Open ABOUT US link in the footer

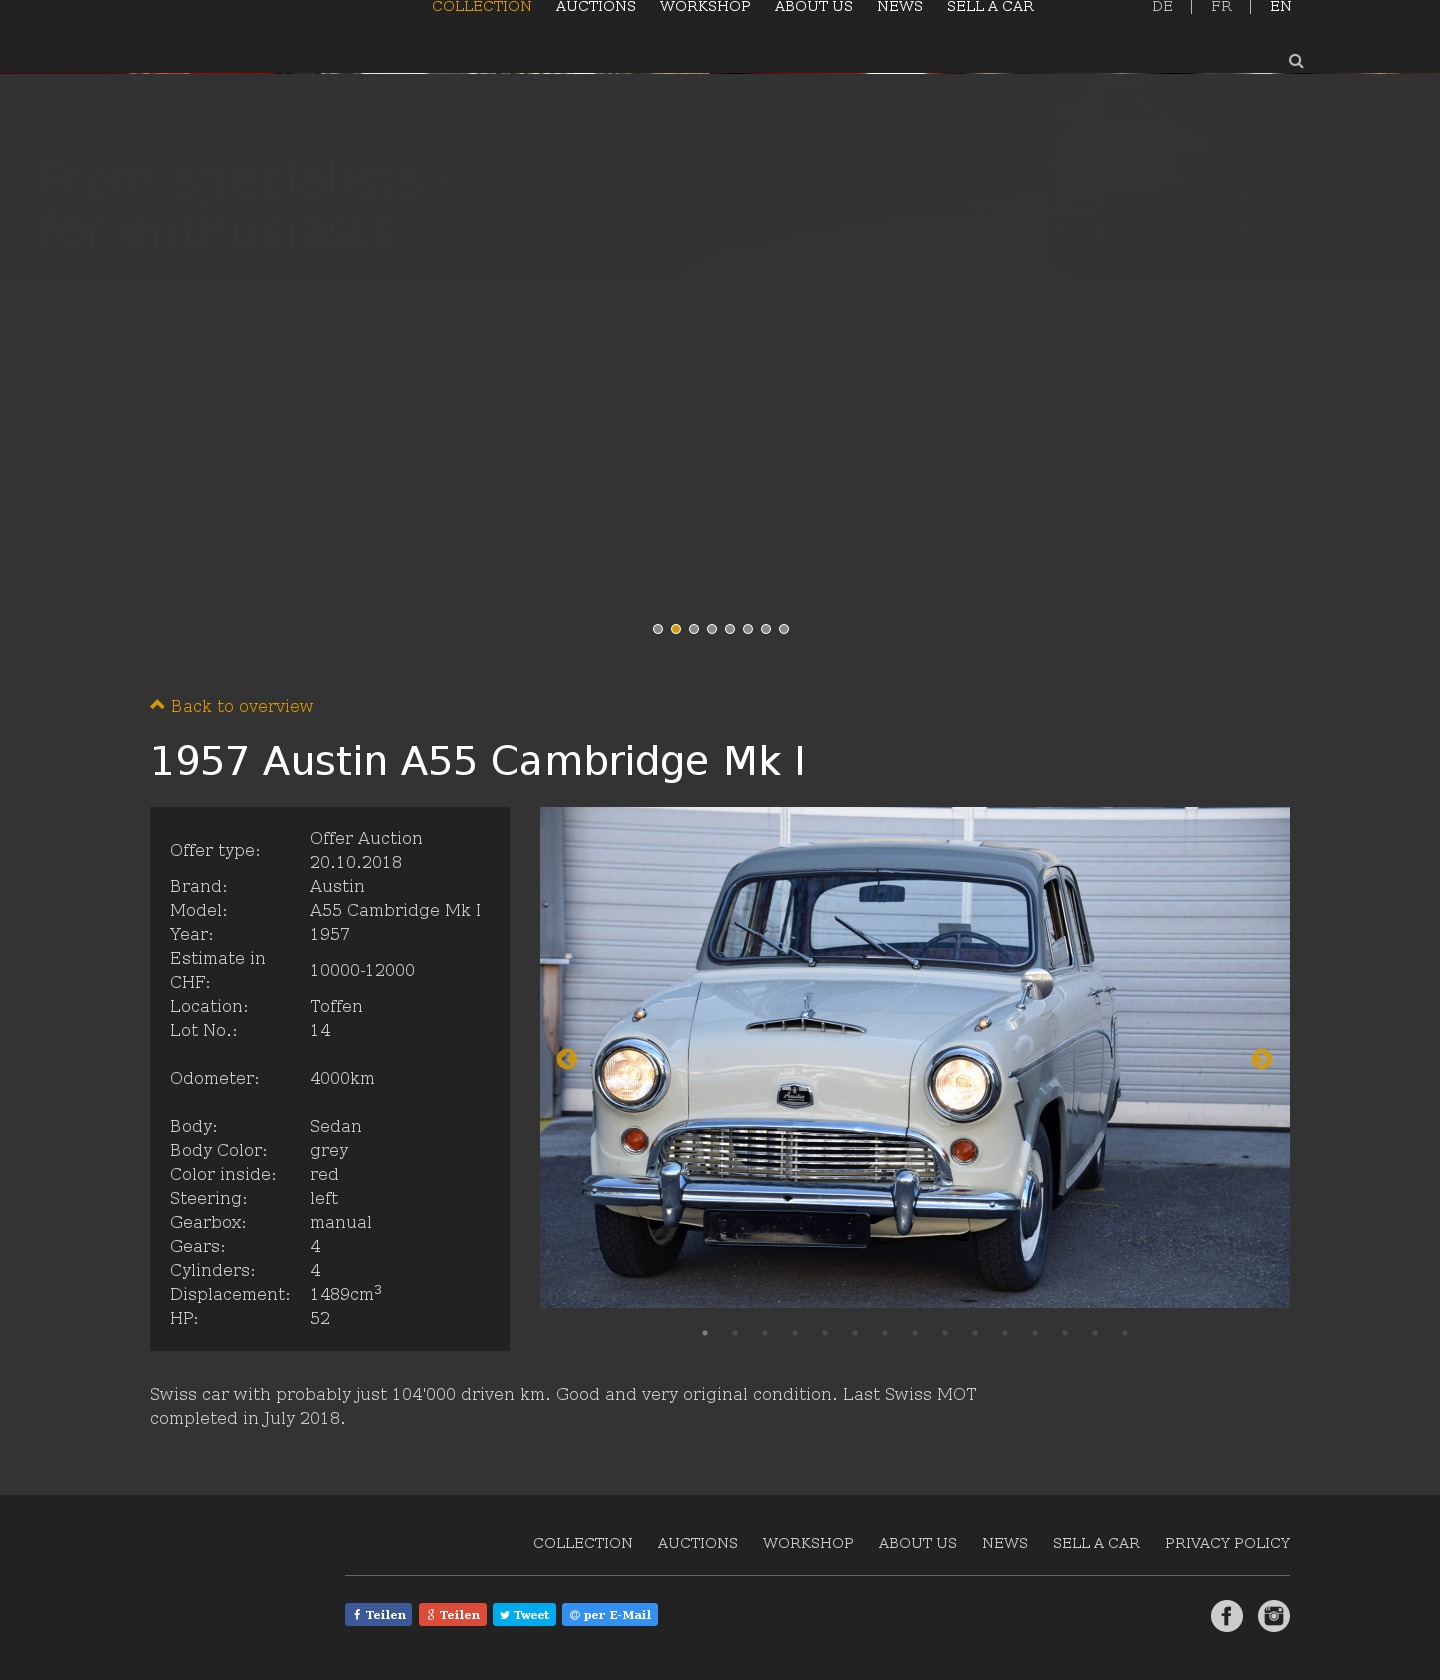pos(918,1543)
